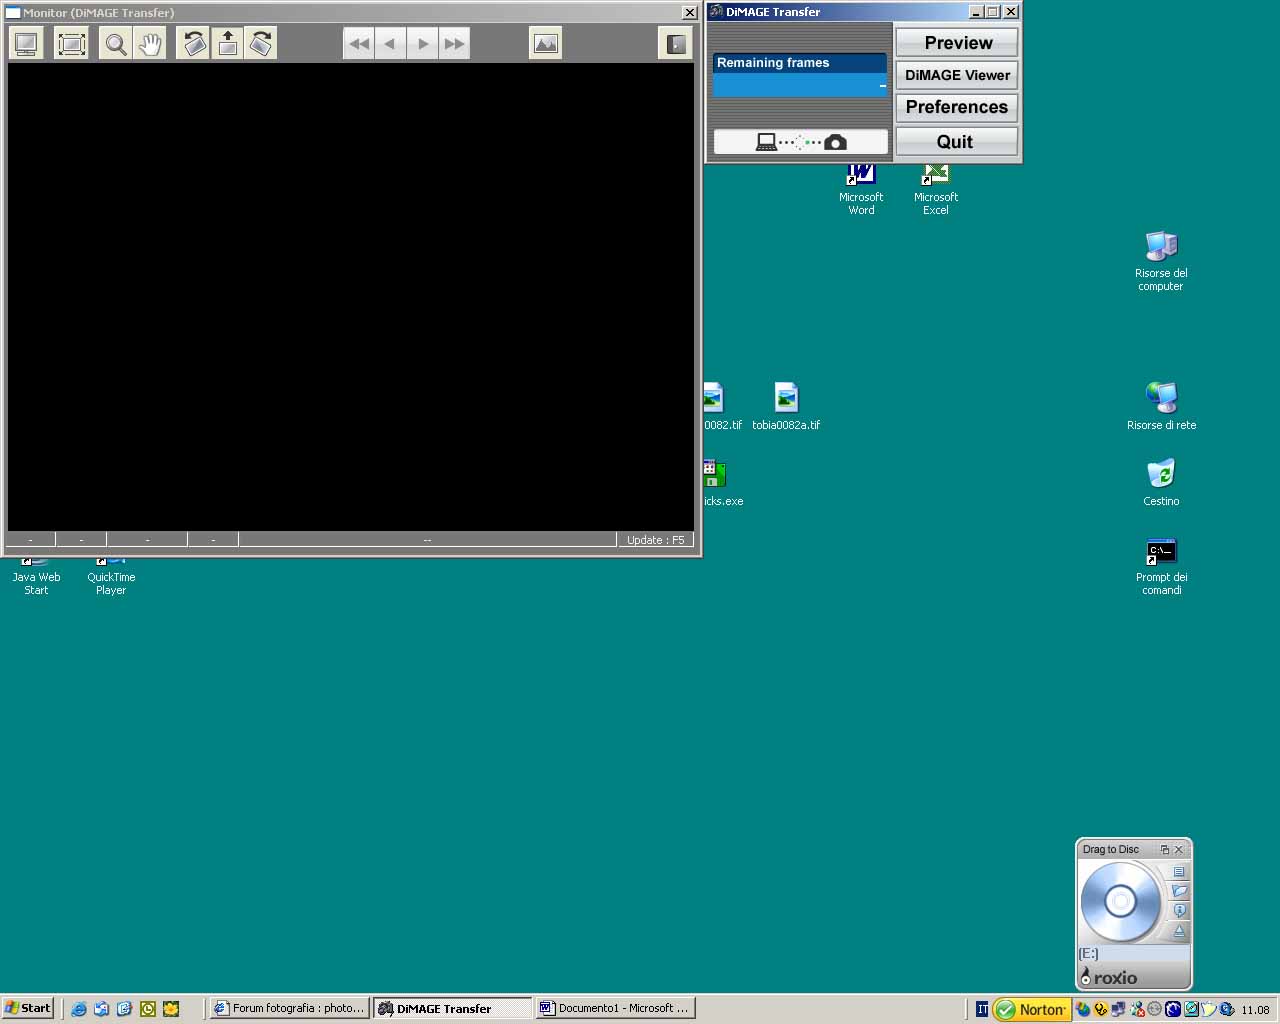The image size is (1280, 1024).
Task: Open the Start menu
Action: 28,1008
